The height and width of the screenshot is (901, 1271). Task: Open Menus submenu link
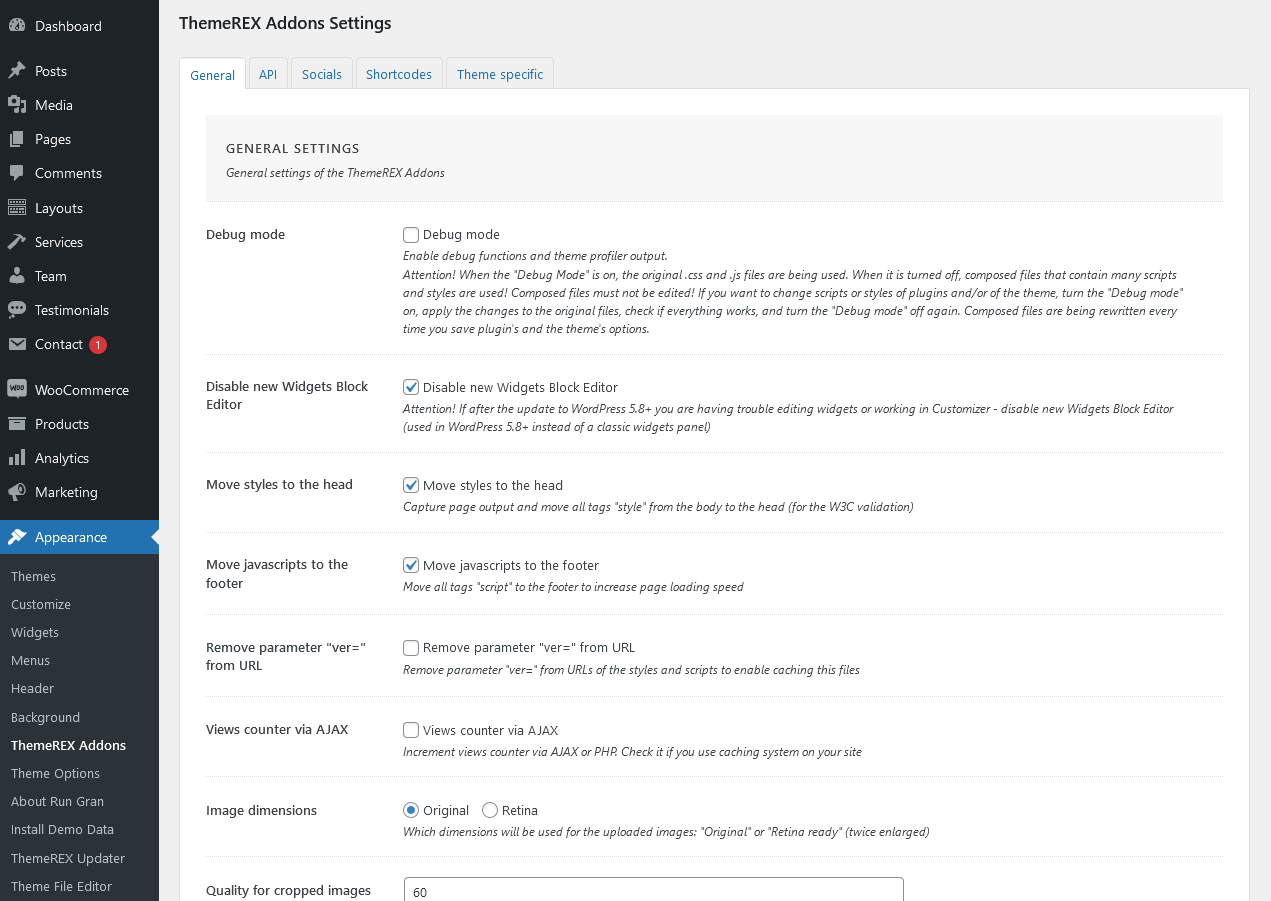(30, 660)
